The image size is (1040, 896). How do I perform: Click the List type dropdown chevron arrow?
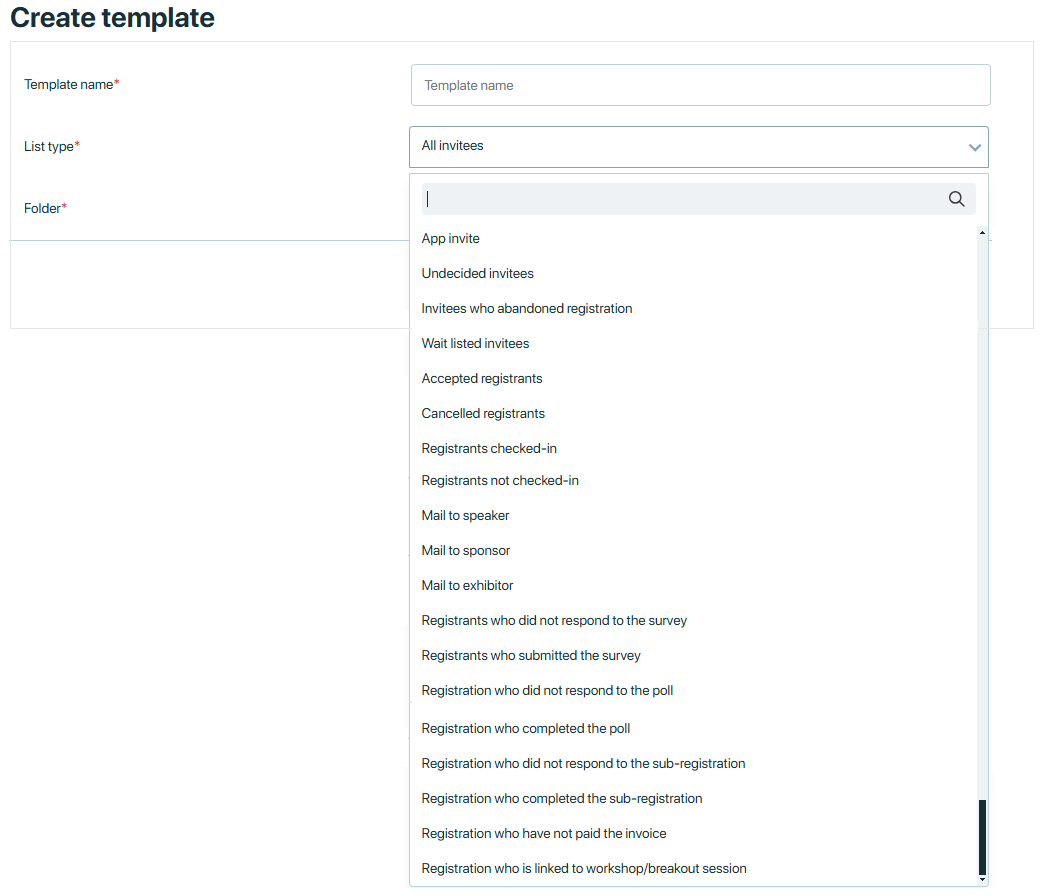[974, 147]
